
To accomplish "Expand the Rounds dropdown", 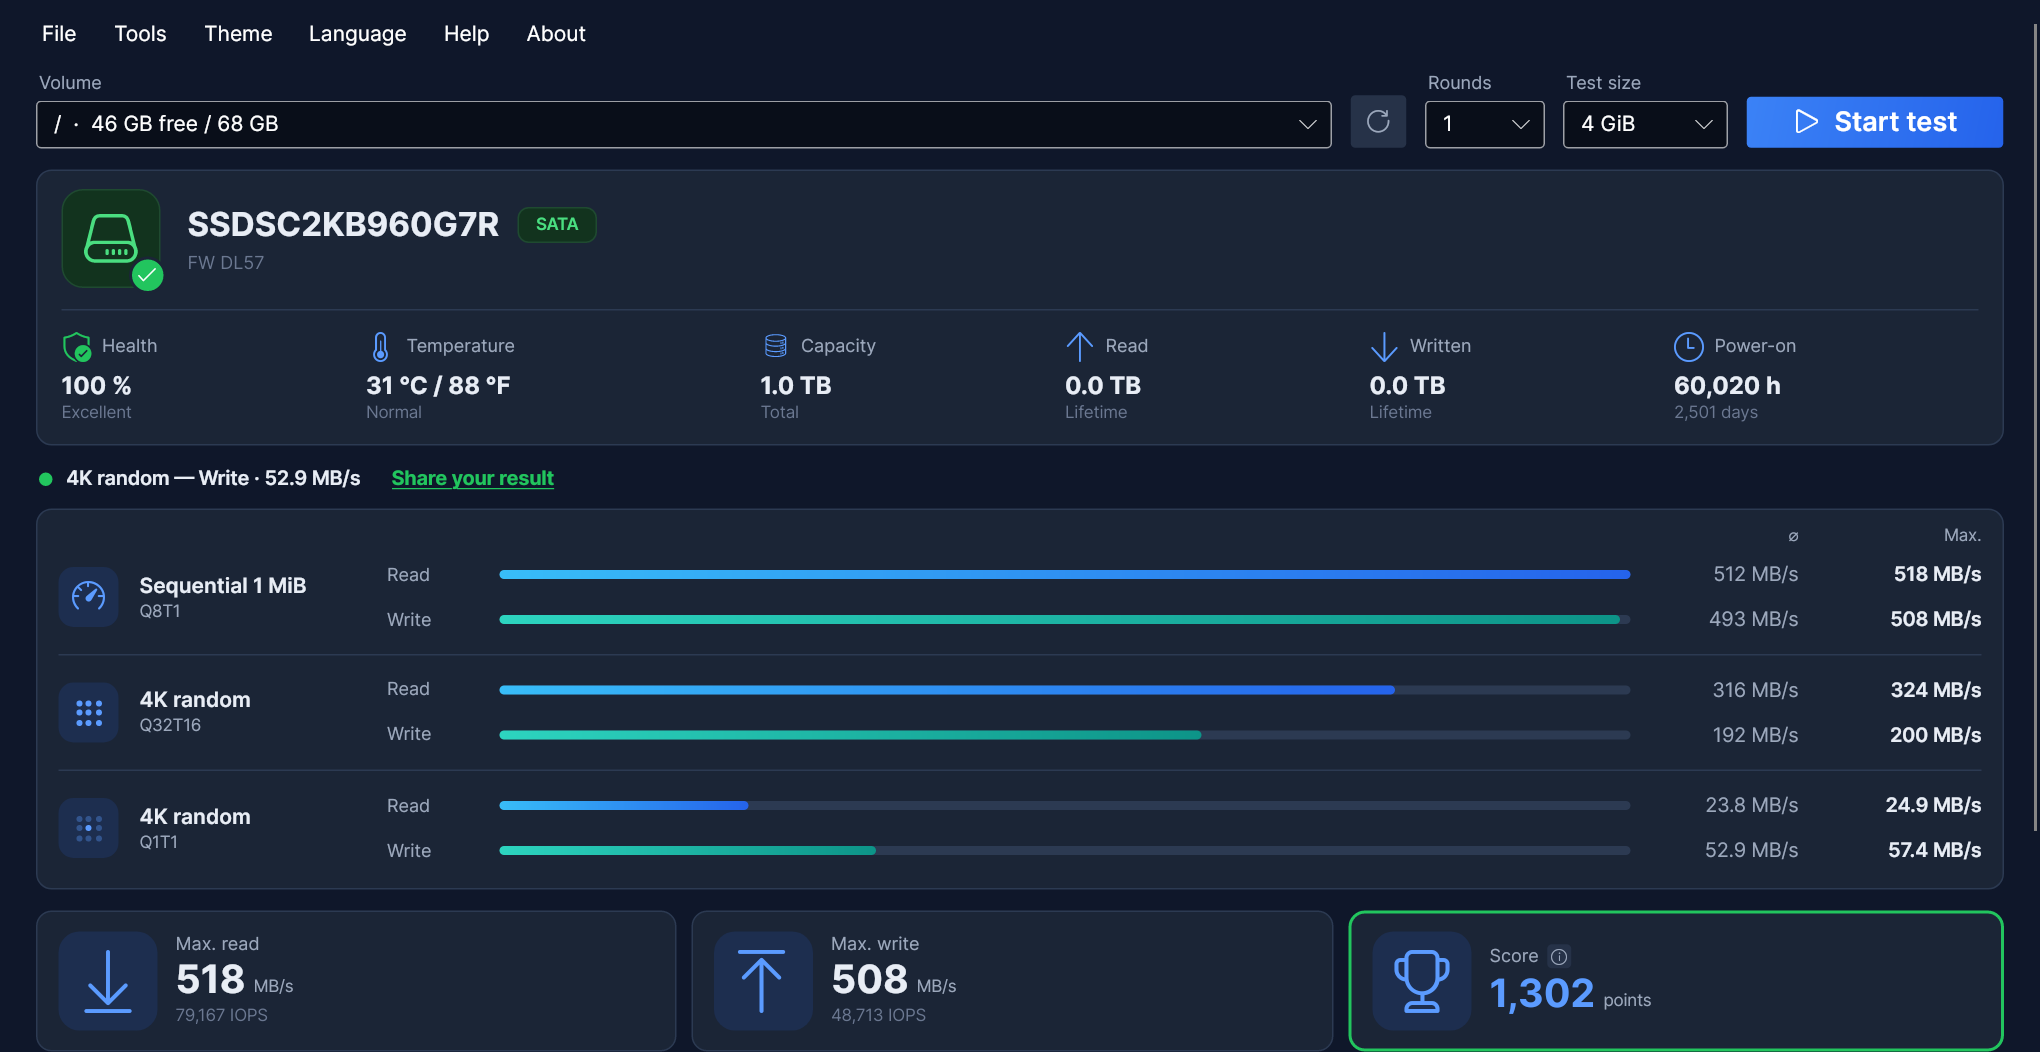I will 1484,124.
